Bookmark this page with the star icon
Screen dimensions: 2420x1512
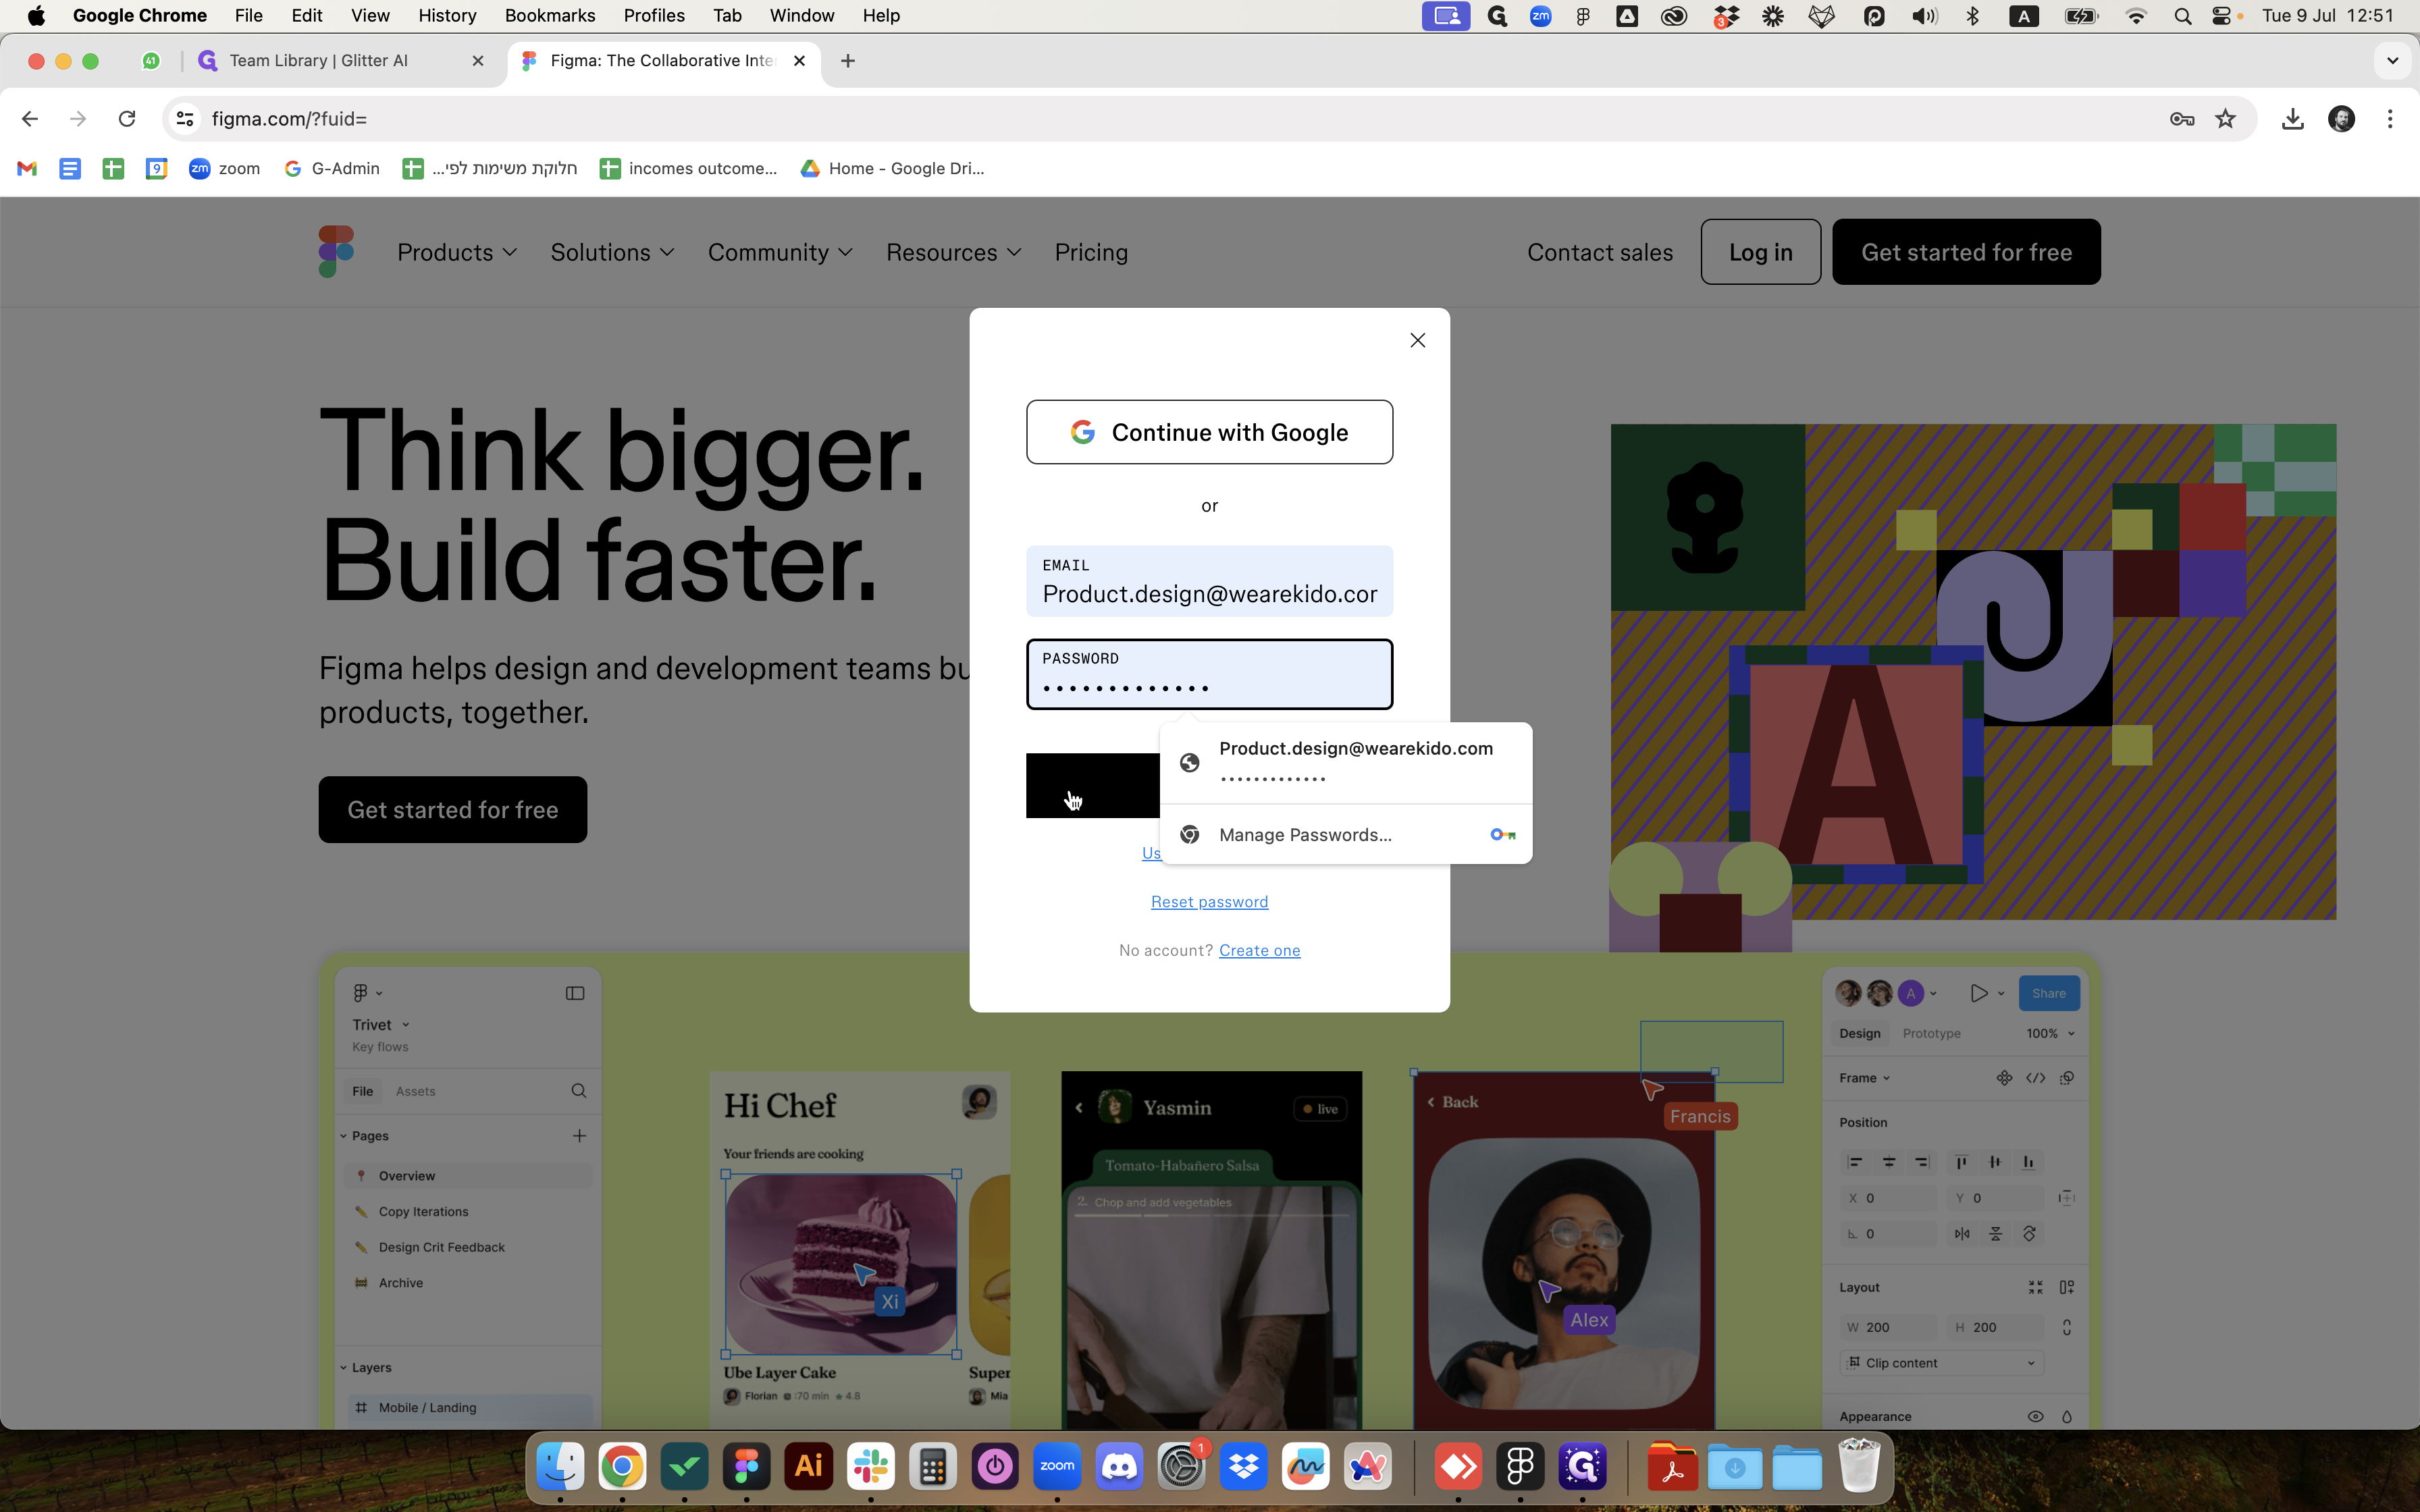2225,119
